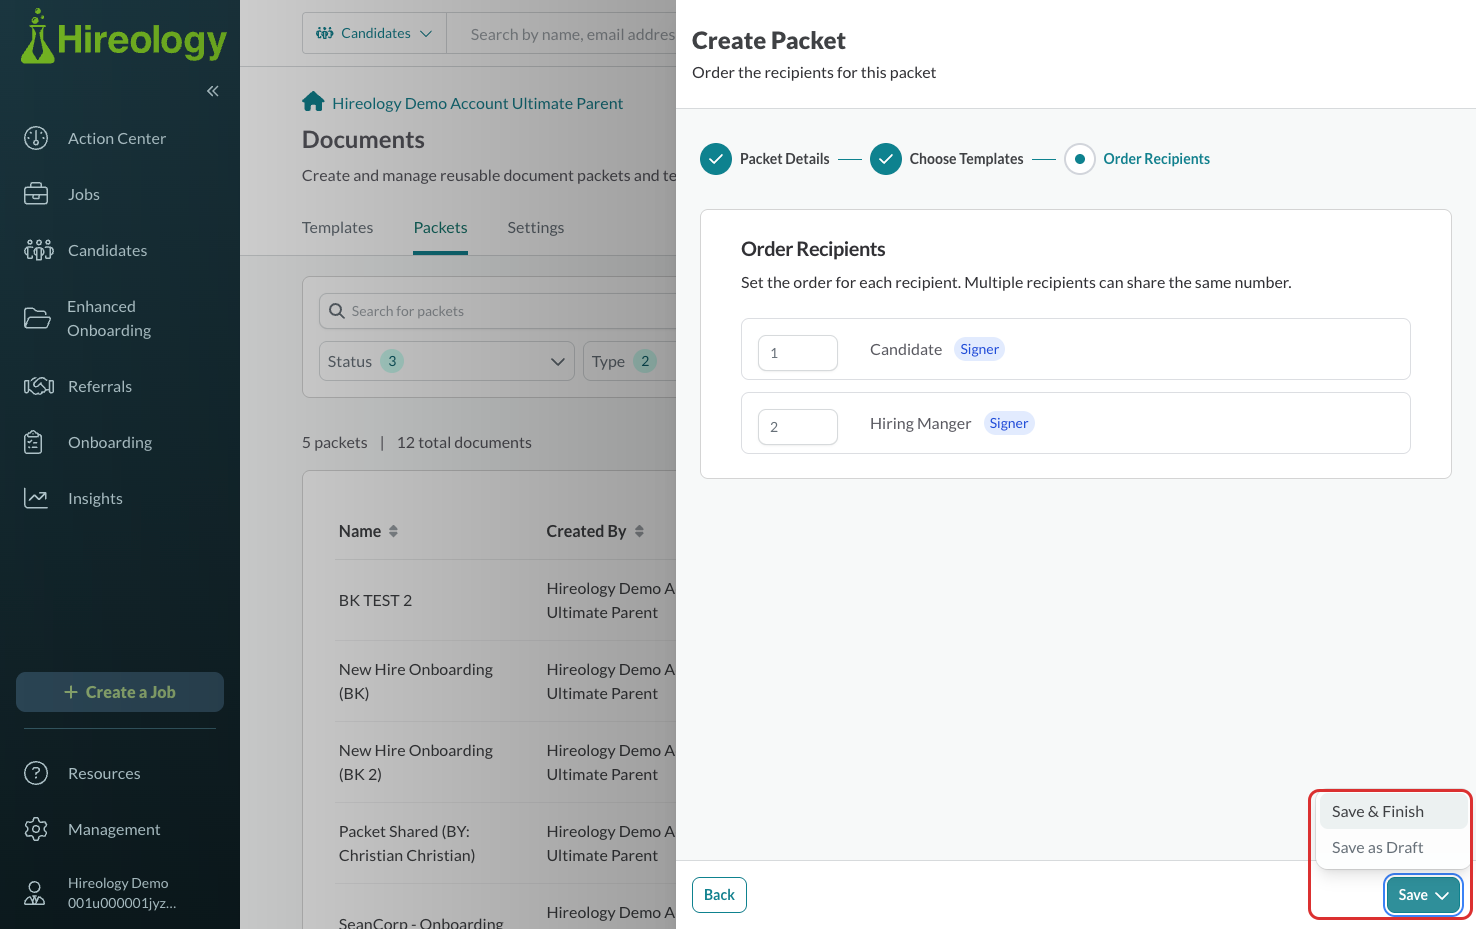Image resolution: width=1476 pixels, height=929 pixels.
Task: Collapse the sidebar with double-chevron icon
Action: pos(213,91)
